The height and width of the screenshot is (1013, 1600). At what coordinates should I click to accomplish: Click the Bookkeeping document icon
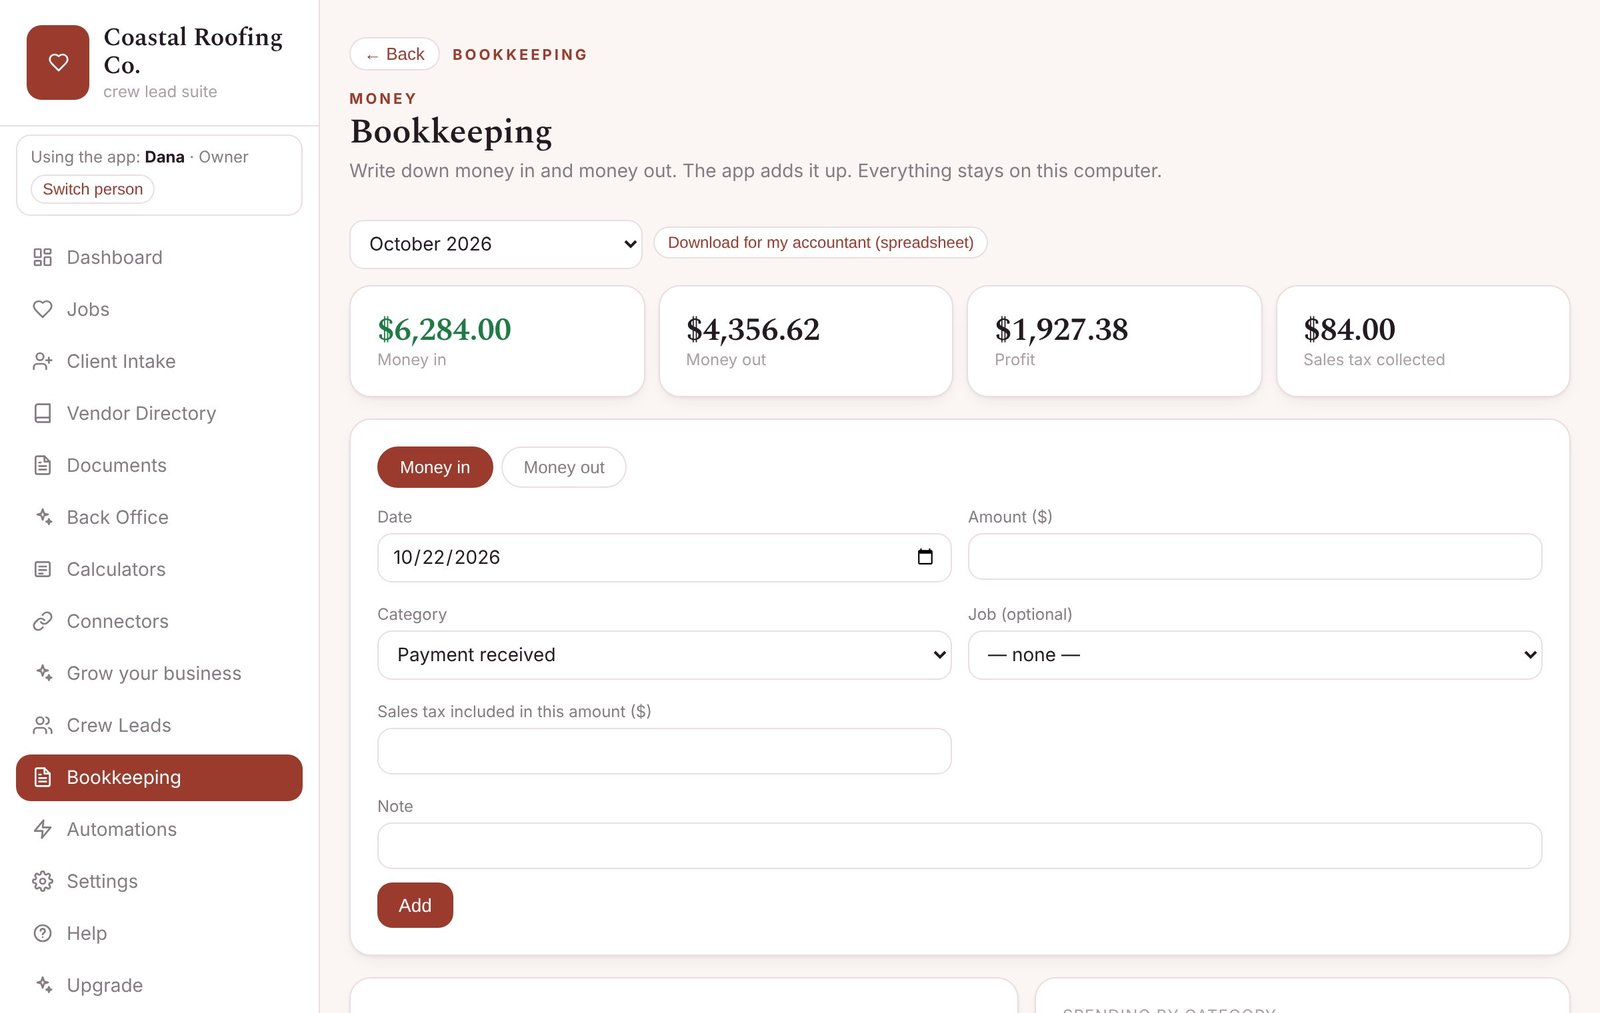click(x=42, y=777)
